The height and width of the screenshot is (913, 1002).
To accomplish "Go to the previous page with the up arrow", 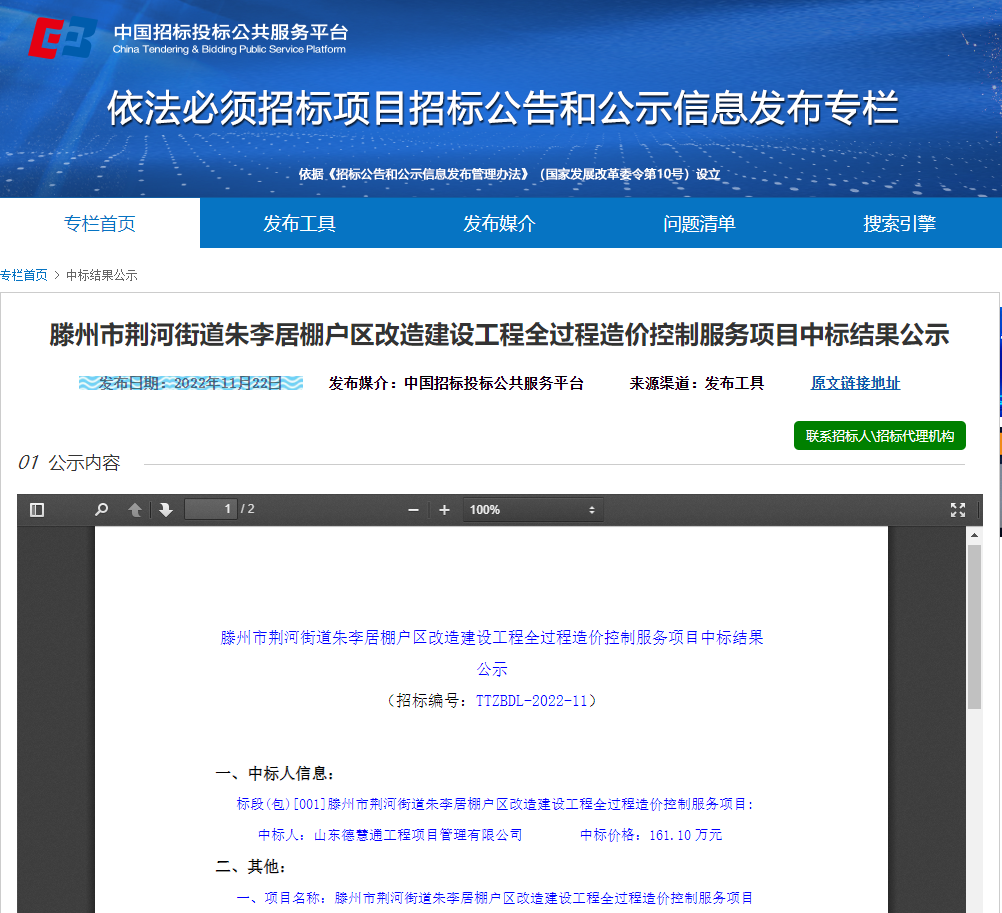I will (135, 510).
